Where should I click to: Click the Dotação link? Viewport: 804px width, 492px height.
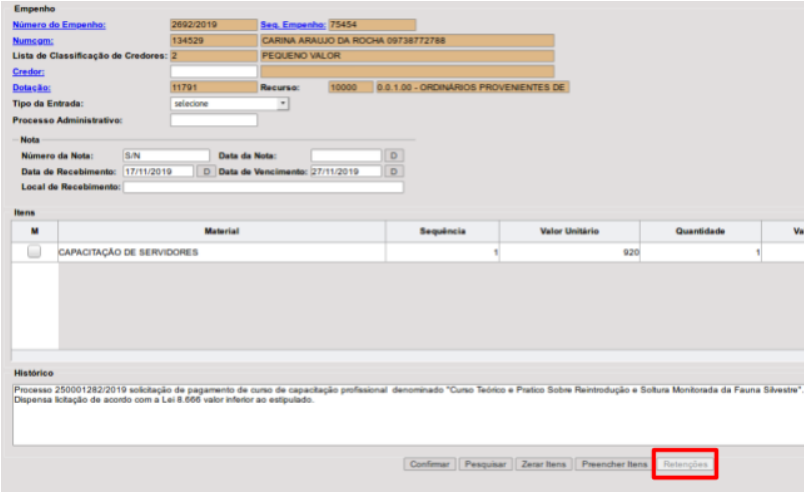[31, 88]
